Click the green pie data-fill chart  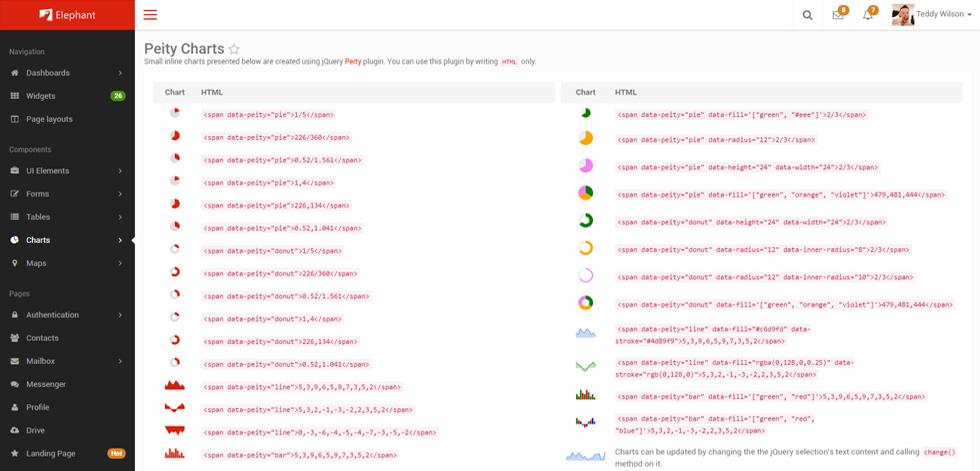point(586,113)
